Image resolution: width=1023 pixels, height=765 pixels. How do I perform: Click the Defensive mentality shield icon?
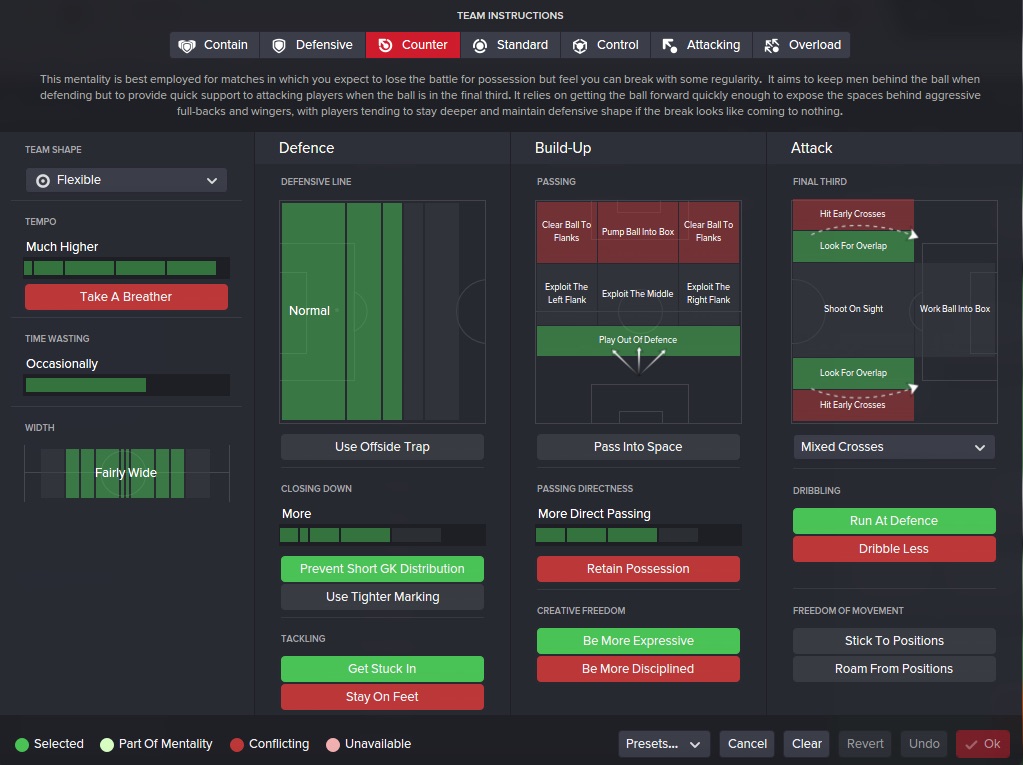point(279,45)
